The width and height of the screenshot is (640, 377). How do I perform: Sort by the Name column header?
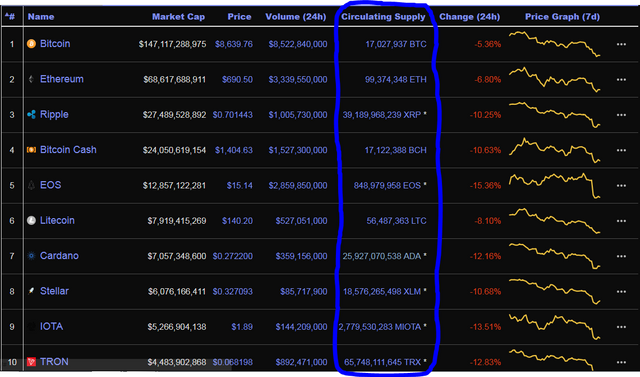coord(41,17)
